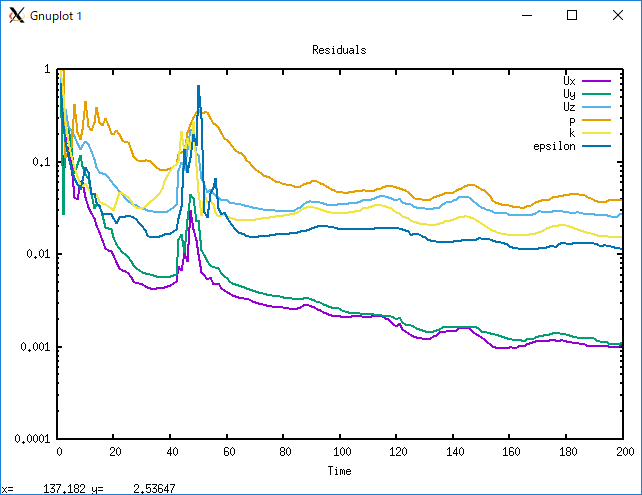Click the mouse coordinate readout in status bar

click(88, 489)
